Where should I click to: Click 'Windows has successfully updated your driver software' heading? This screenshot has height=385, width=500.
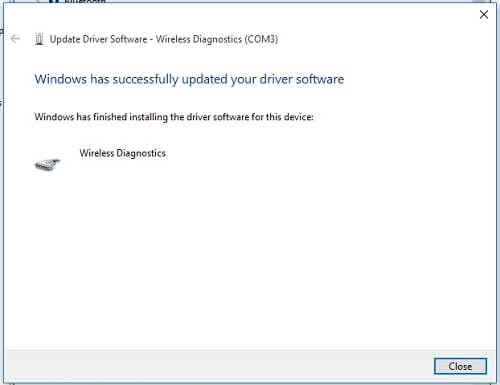pos(189,79)
